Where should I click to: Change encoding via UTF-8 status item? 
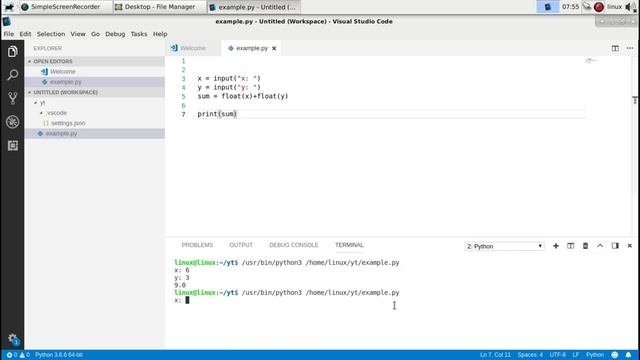pyautogui.click(x=558, y=355)
